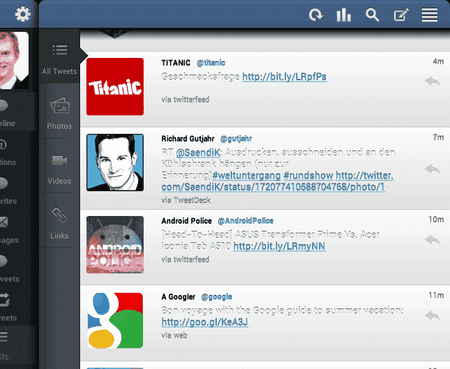The image size is (450, 369).
Task: Open the goo.gl/KeA3J link
Action: [x=205, y=322]
